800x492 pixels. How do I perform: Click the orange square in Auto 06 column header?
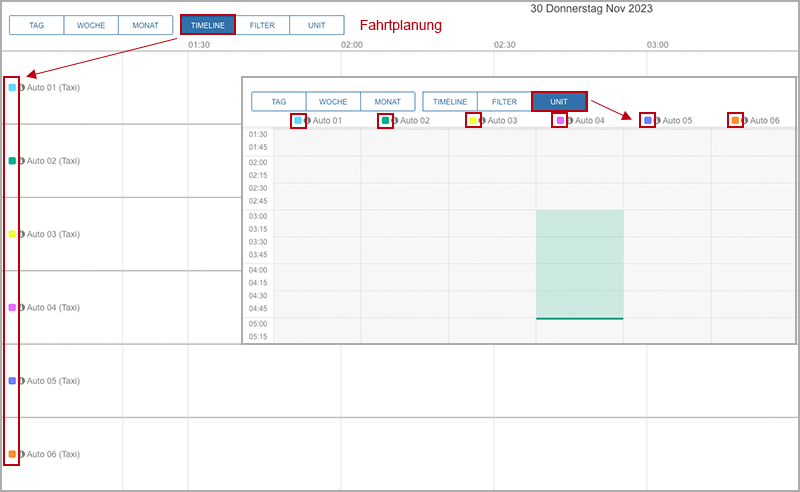tap(735, 121)
